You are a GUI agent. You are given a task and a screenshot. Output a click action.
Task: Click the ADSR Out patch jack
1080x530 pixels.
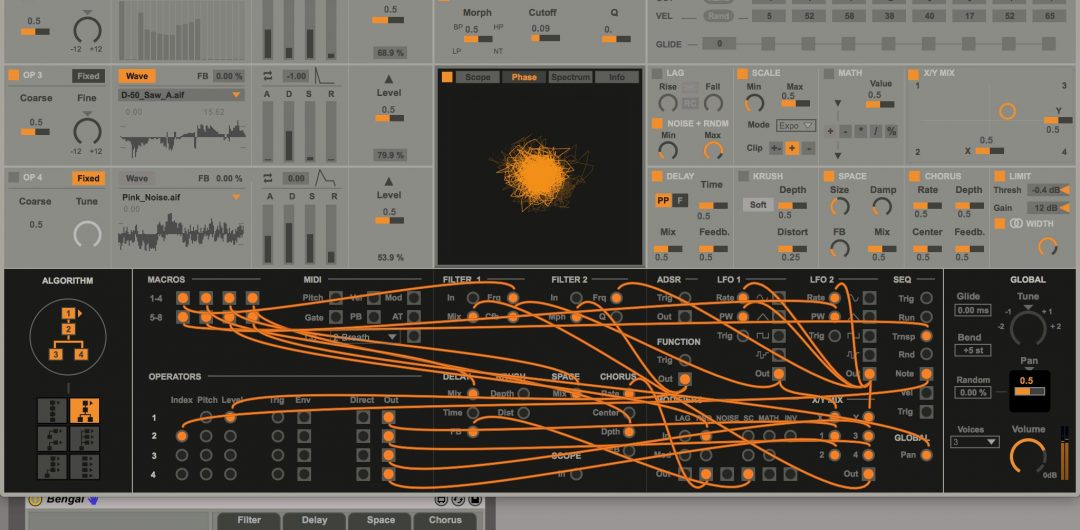point(684,316)
